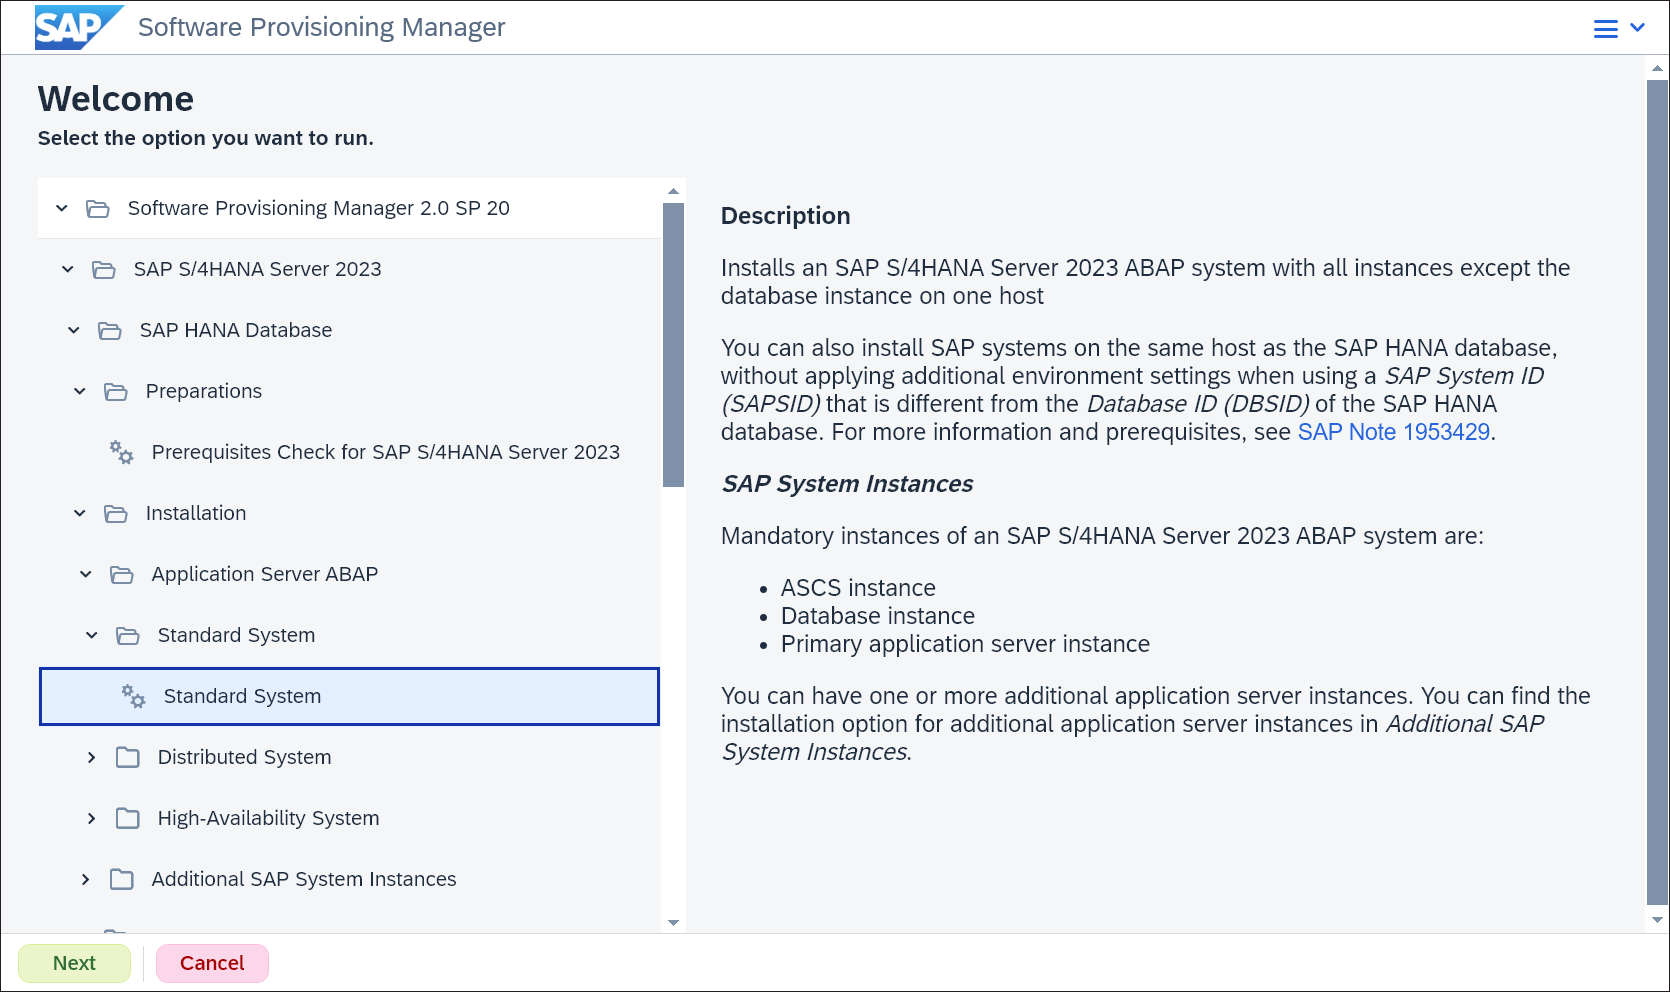This screenshot has width=1670, height=992.
Task: Select the Additional SAP System Instances label
Action: [304, 879]
